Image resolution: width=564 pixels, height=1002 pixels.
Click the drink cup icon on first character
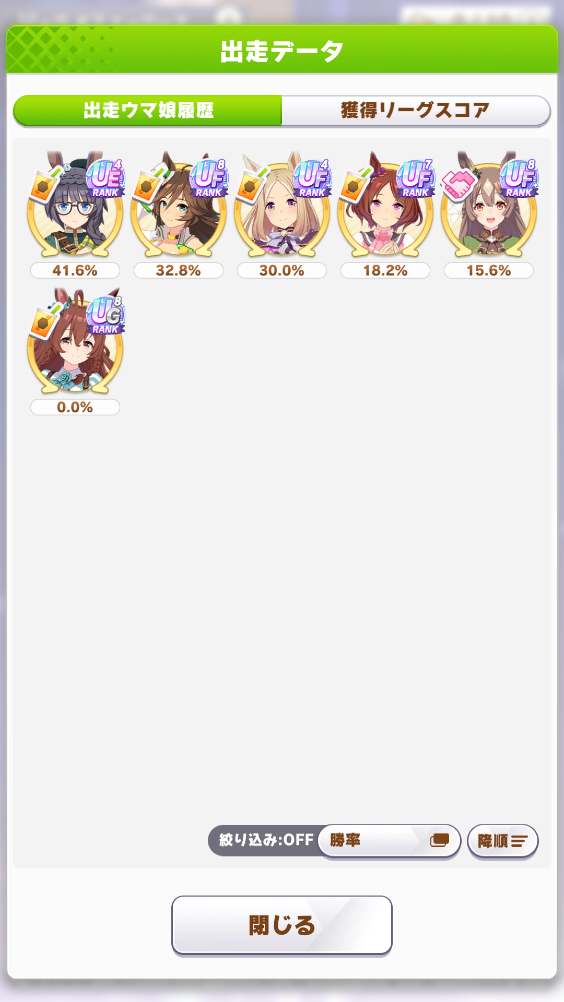[x=45, y=184]
